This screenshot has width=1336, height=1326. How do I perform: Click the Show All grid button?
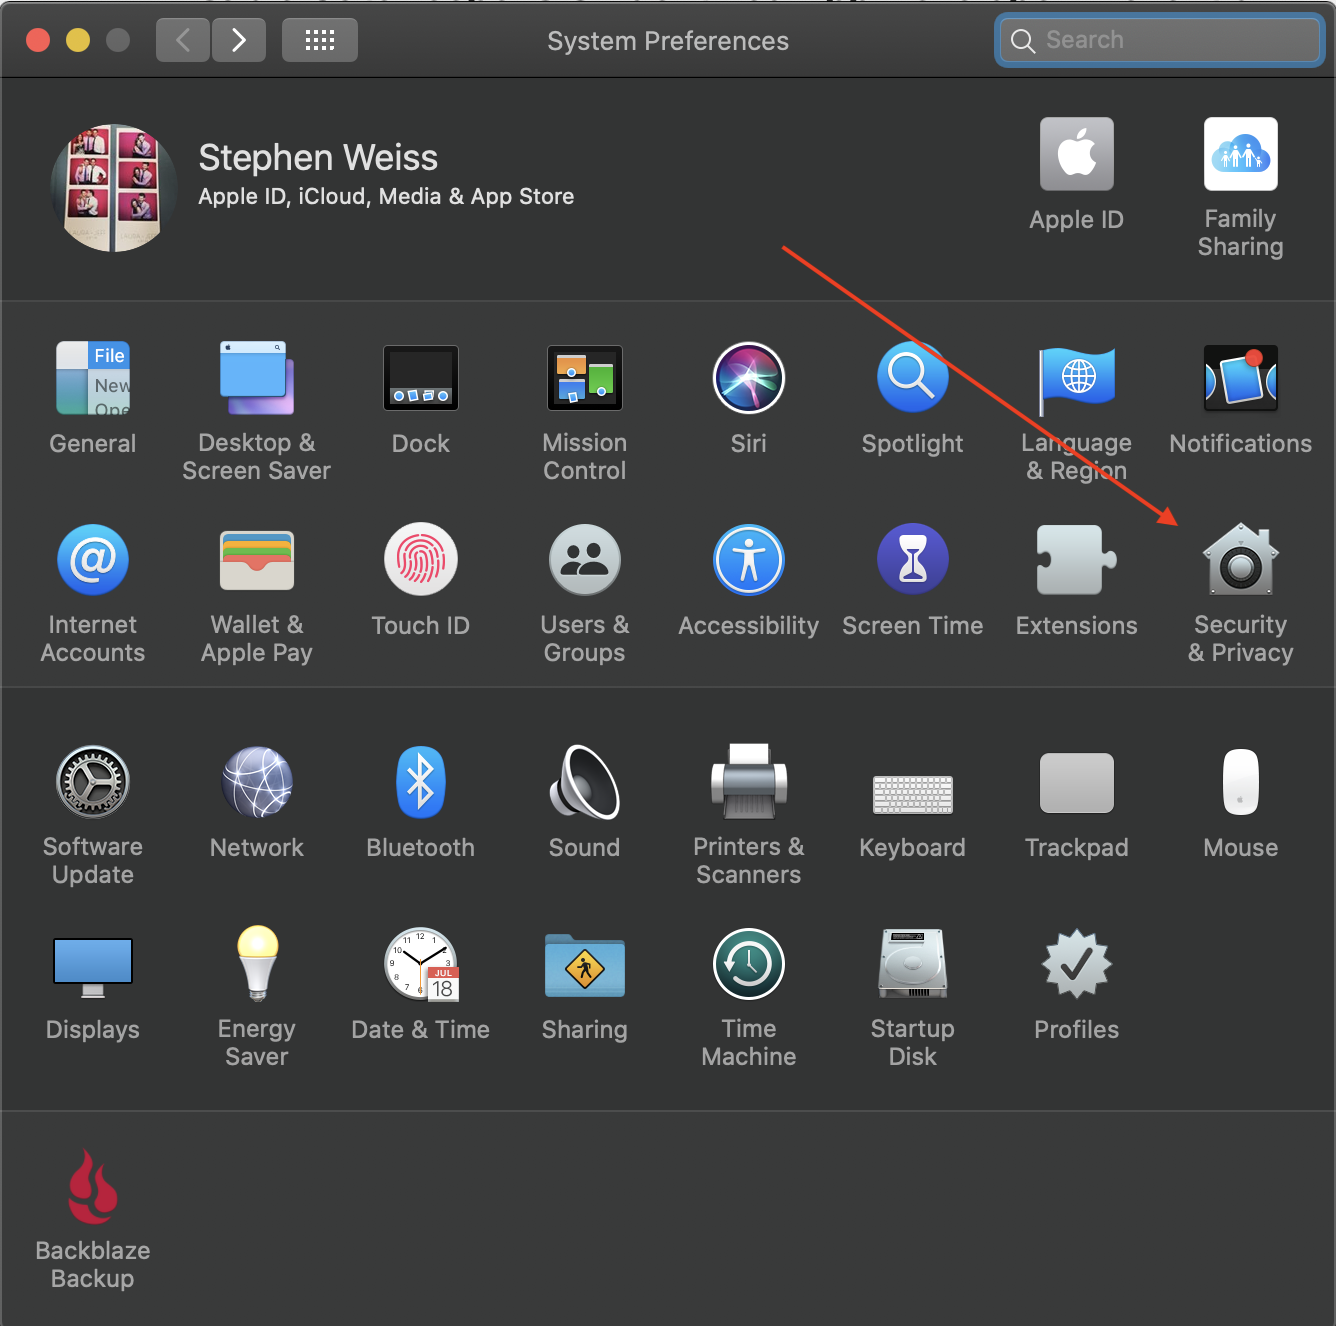[320, 40]
